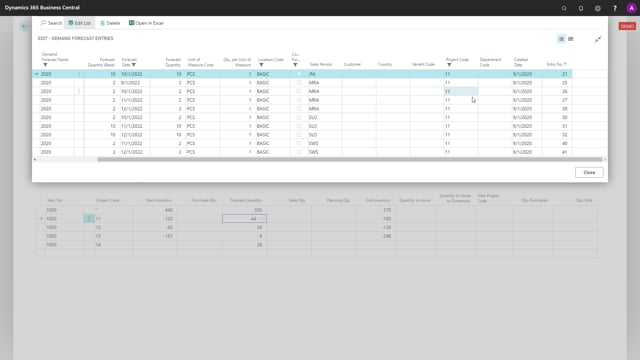
Task: Click Forecast Quantity 44 in background page
Action: 244,219
